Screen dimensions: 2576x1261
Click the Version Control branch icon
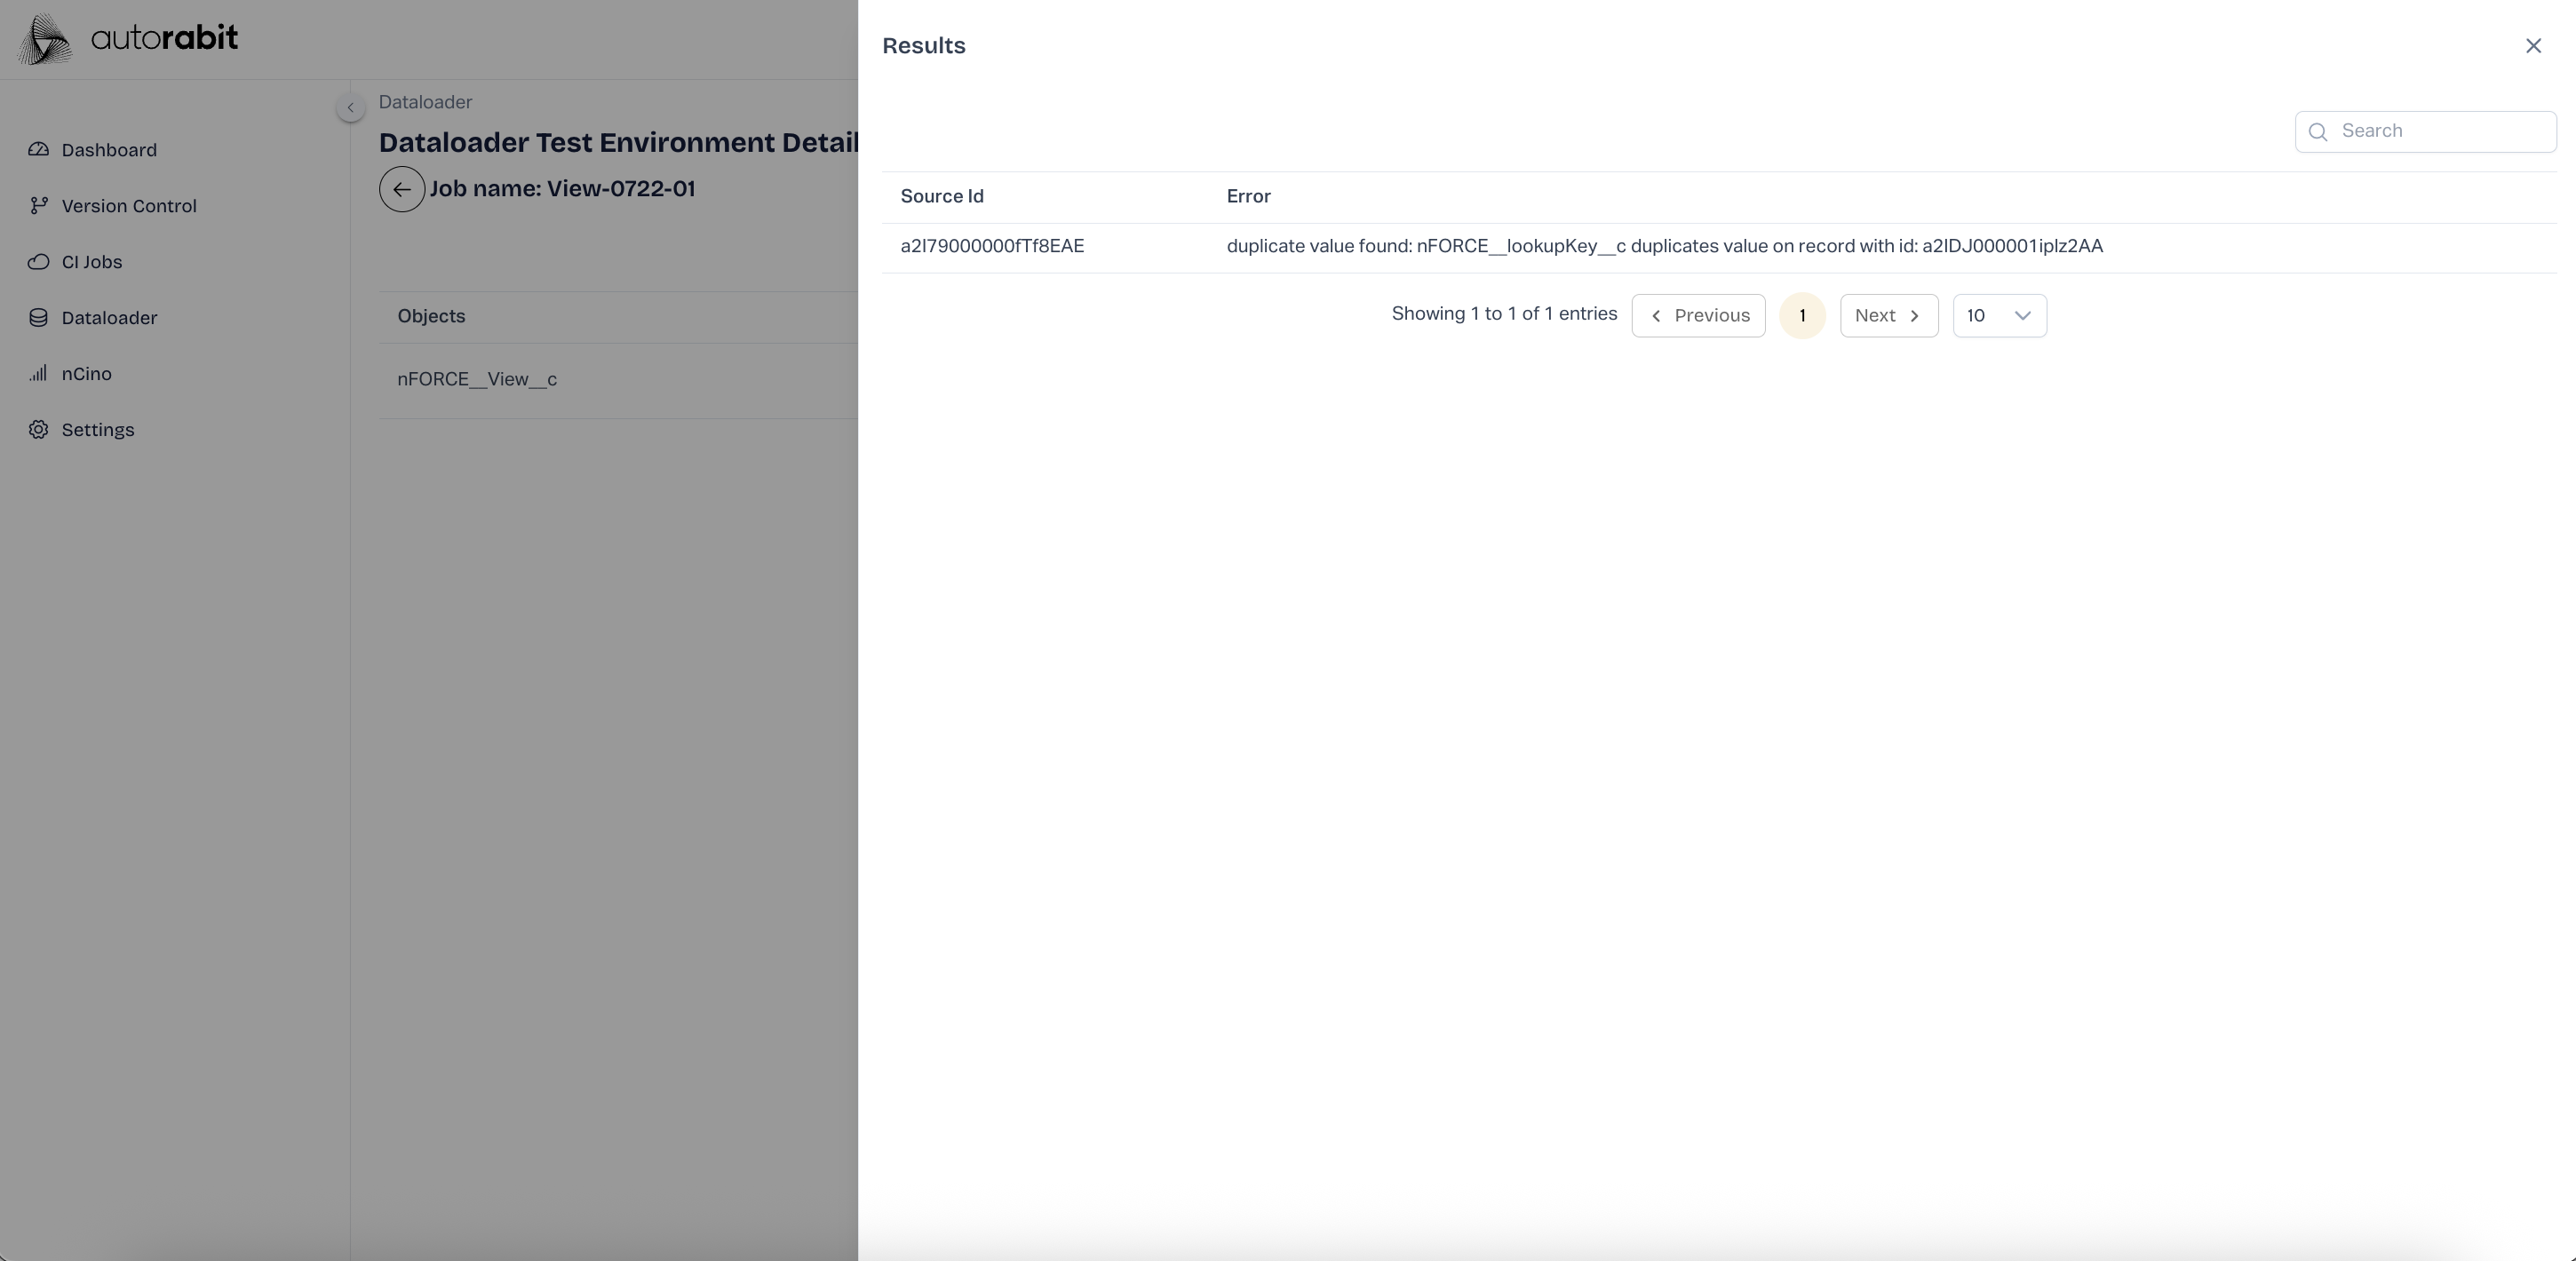pos(38,206)
